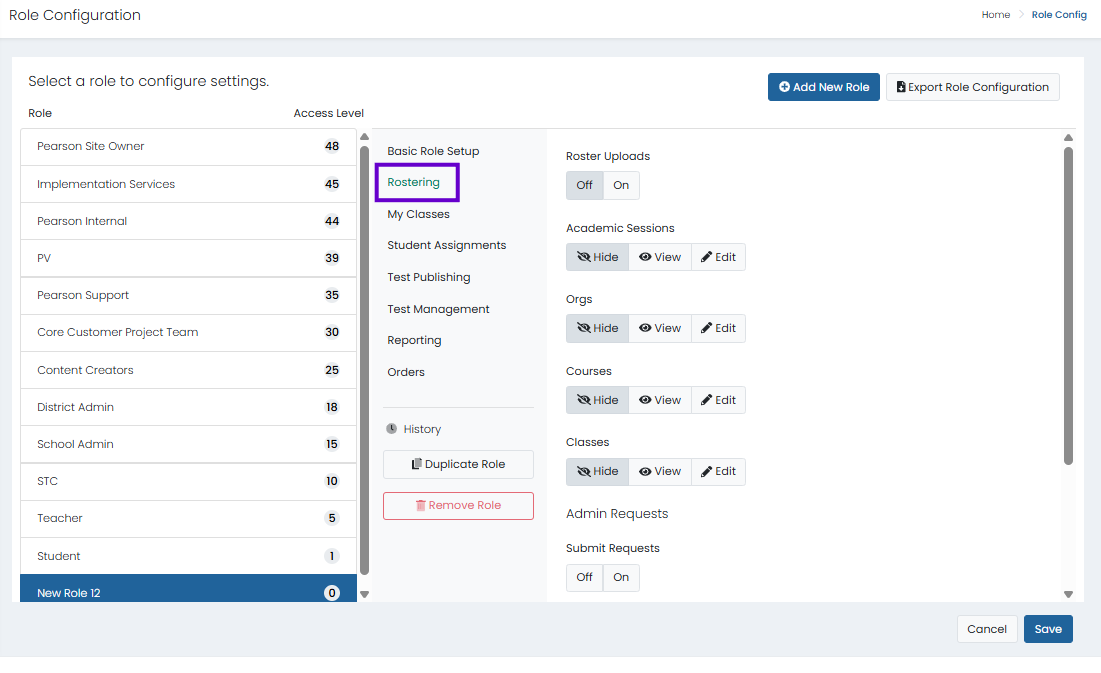The height and width of the screenshot is (673, 1101).
Task: Select the Content Creators role
Action: point(188,370)
